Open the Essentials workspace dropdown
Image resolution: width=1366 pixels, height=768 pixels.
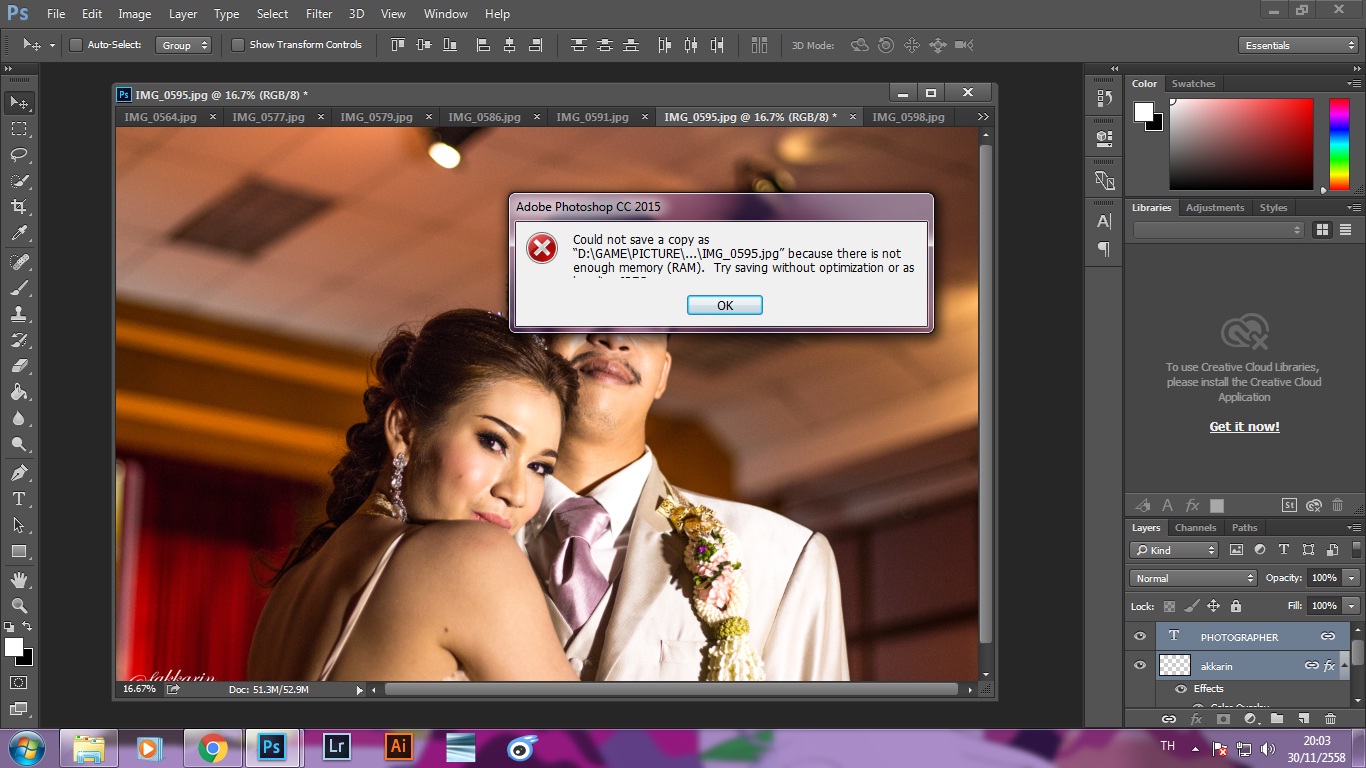[x=1298, y=45]
